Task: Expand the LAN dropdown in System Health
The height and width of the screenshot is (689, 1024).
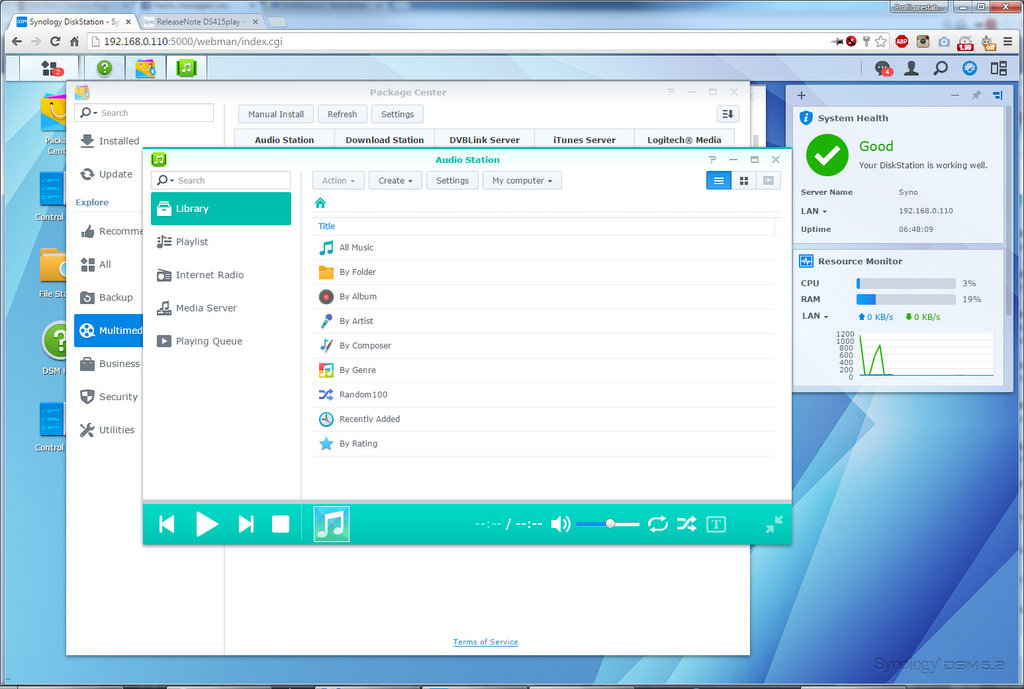Action: point(814,212)
